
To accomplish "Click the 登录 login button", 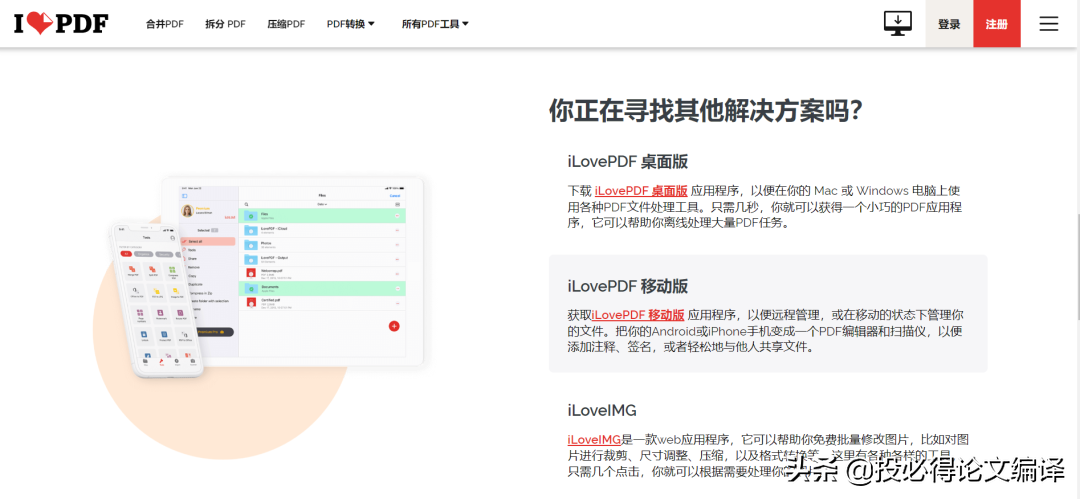I will point(948,24).
